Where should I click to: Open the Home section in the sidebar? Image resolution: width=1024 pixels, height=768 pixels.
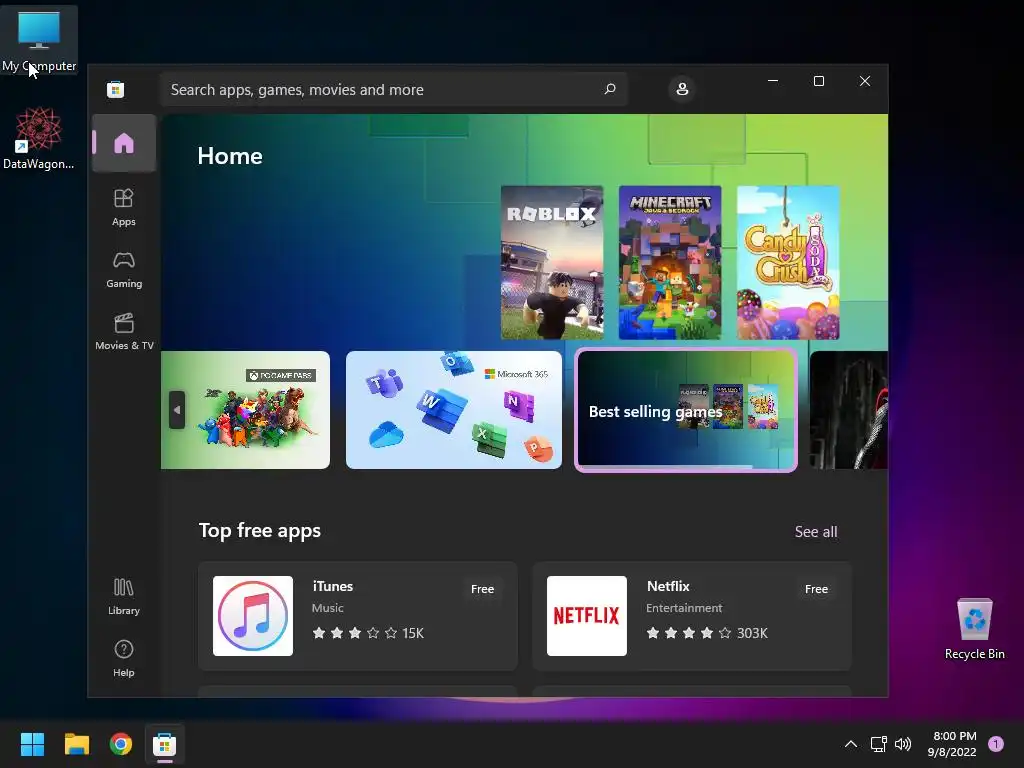[x=124, y=143]
